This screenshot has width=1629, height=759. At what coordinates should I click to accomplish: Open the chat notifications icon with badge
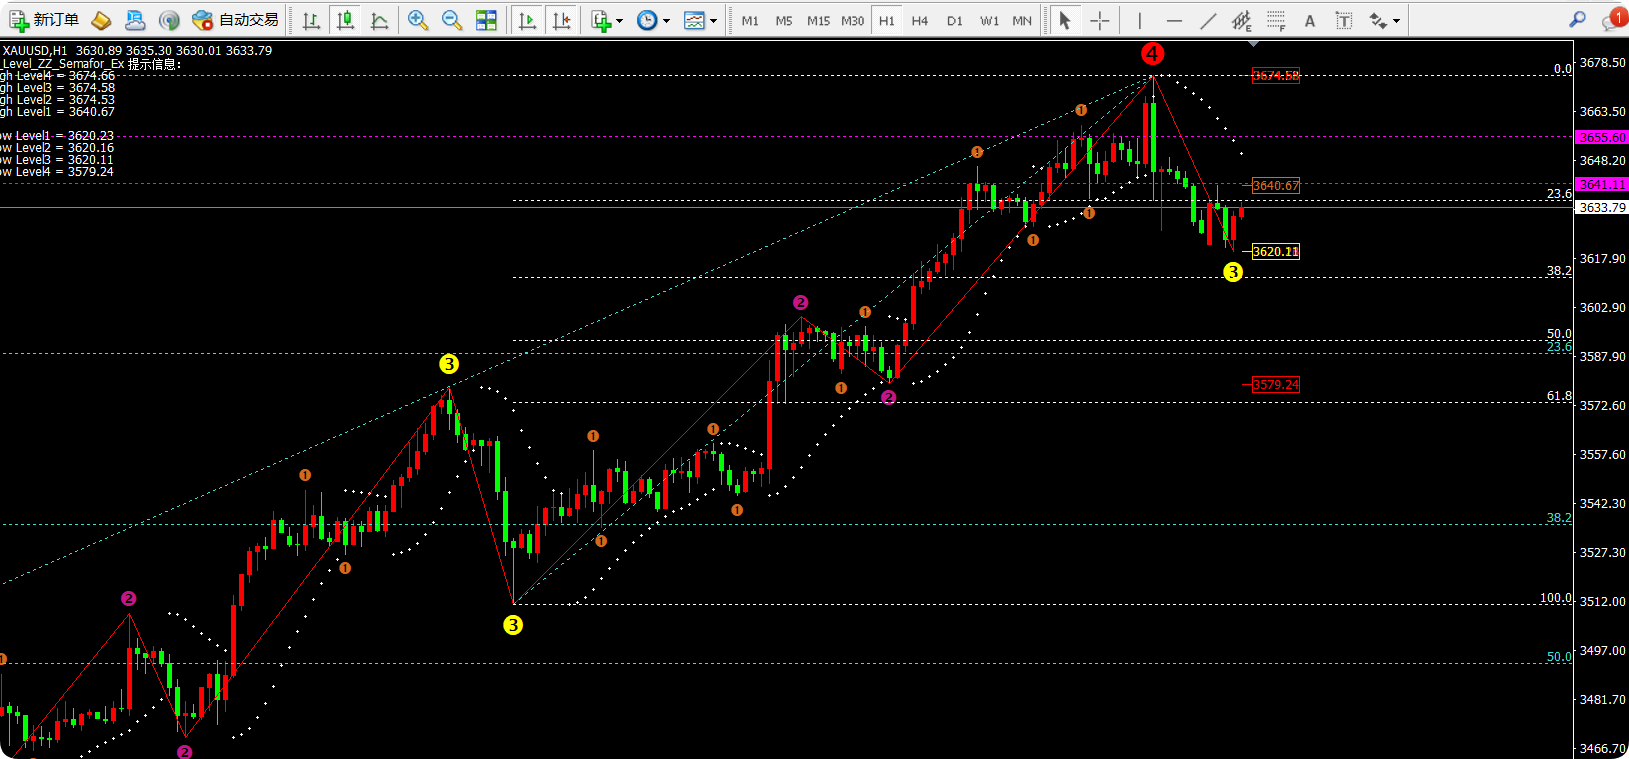pyautogui.click(x=1613, y=19)
